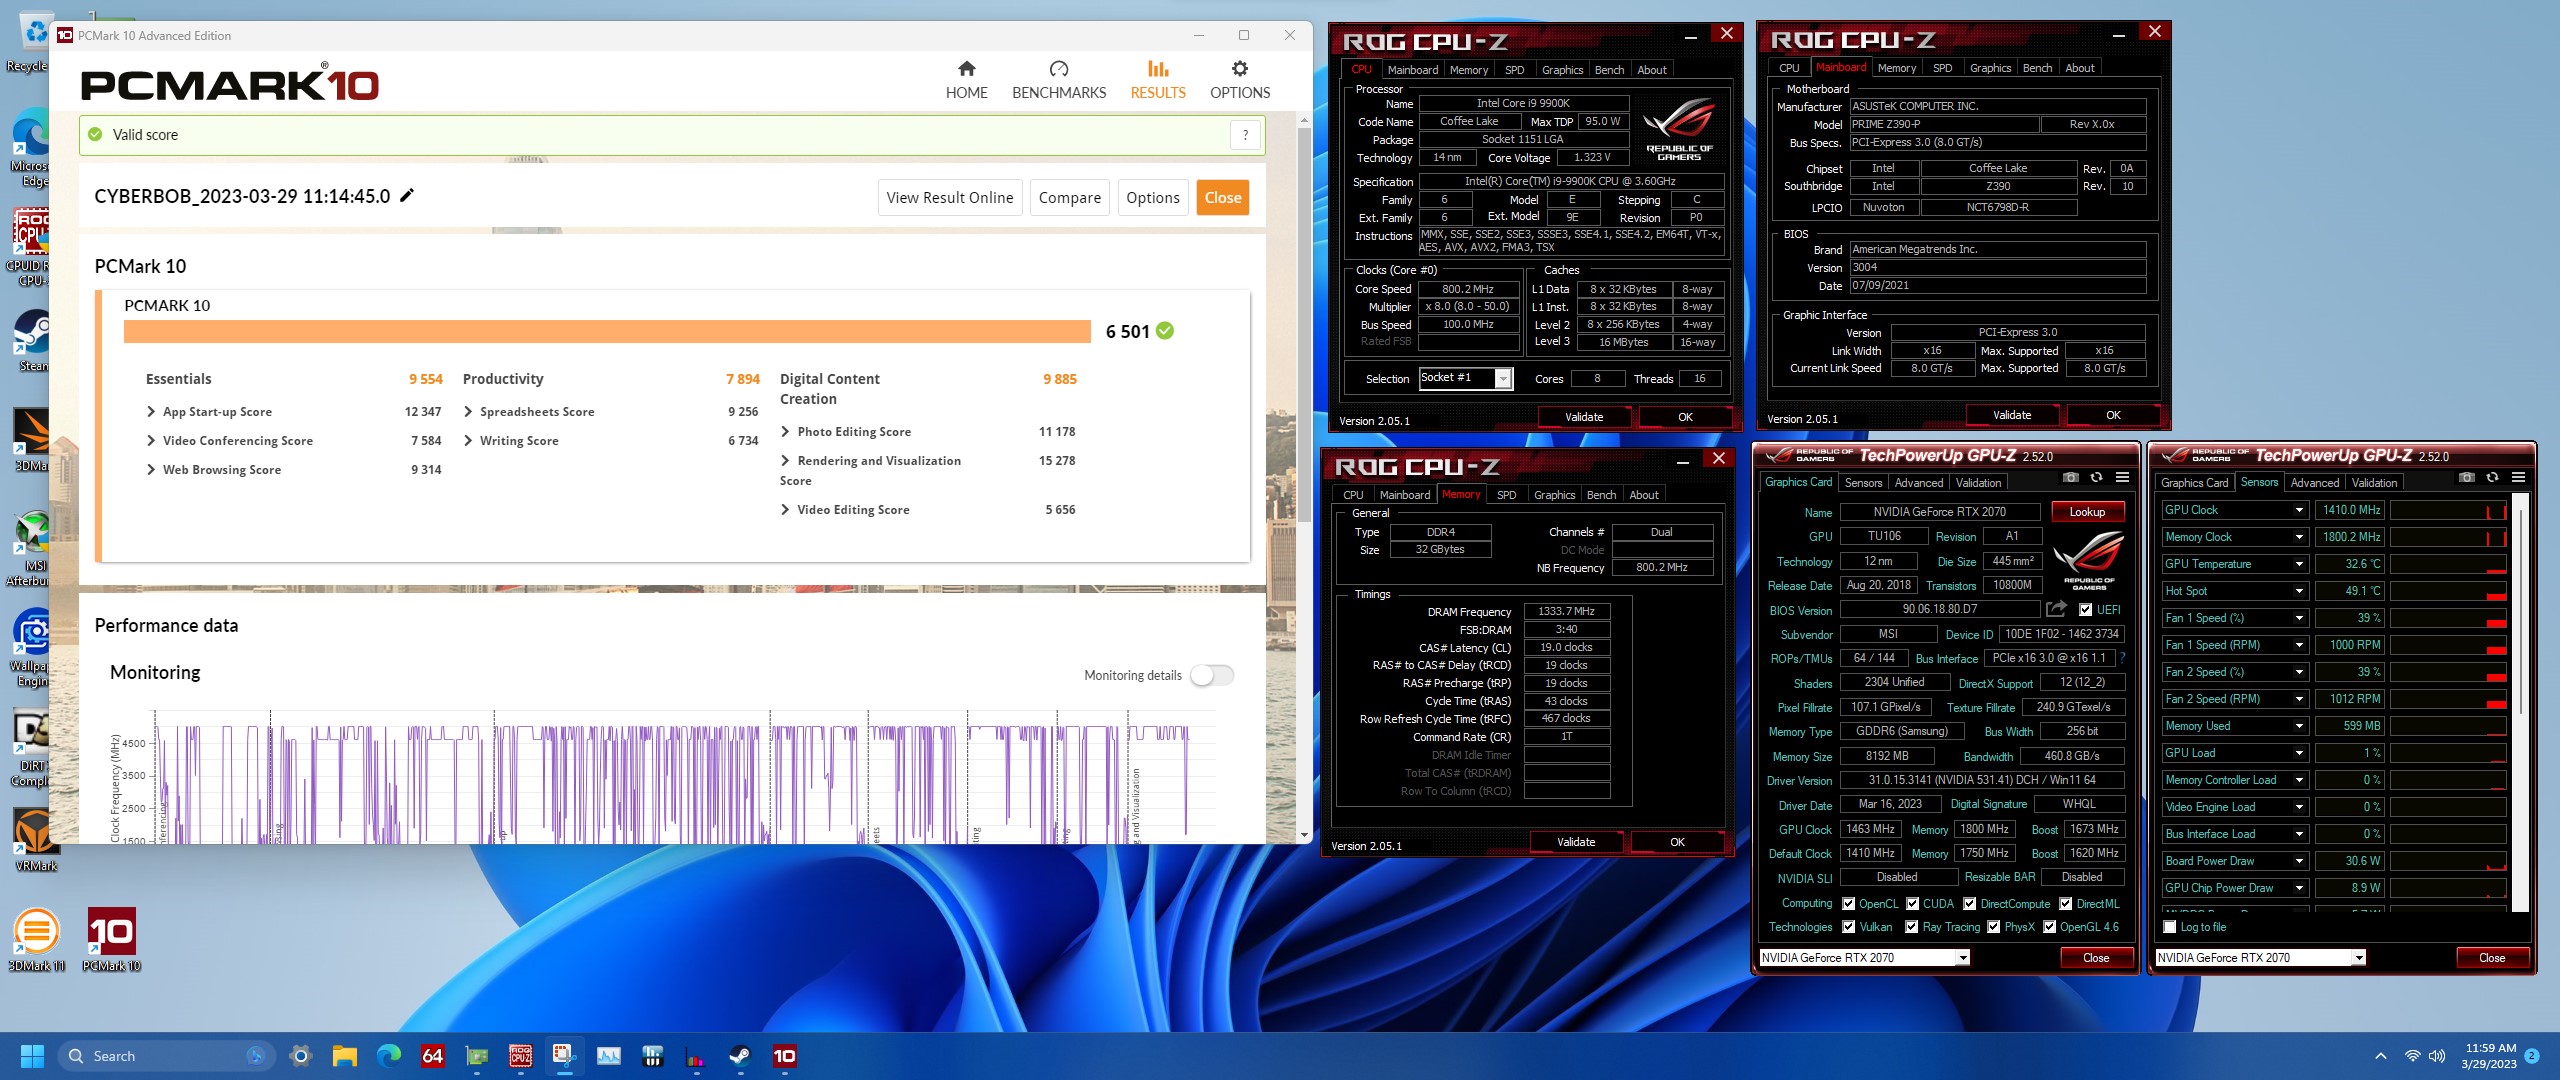Click OK in CPU-Z Mainboard window

tap(2113, 415)
